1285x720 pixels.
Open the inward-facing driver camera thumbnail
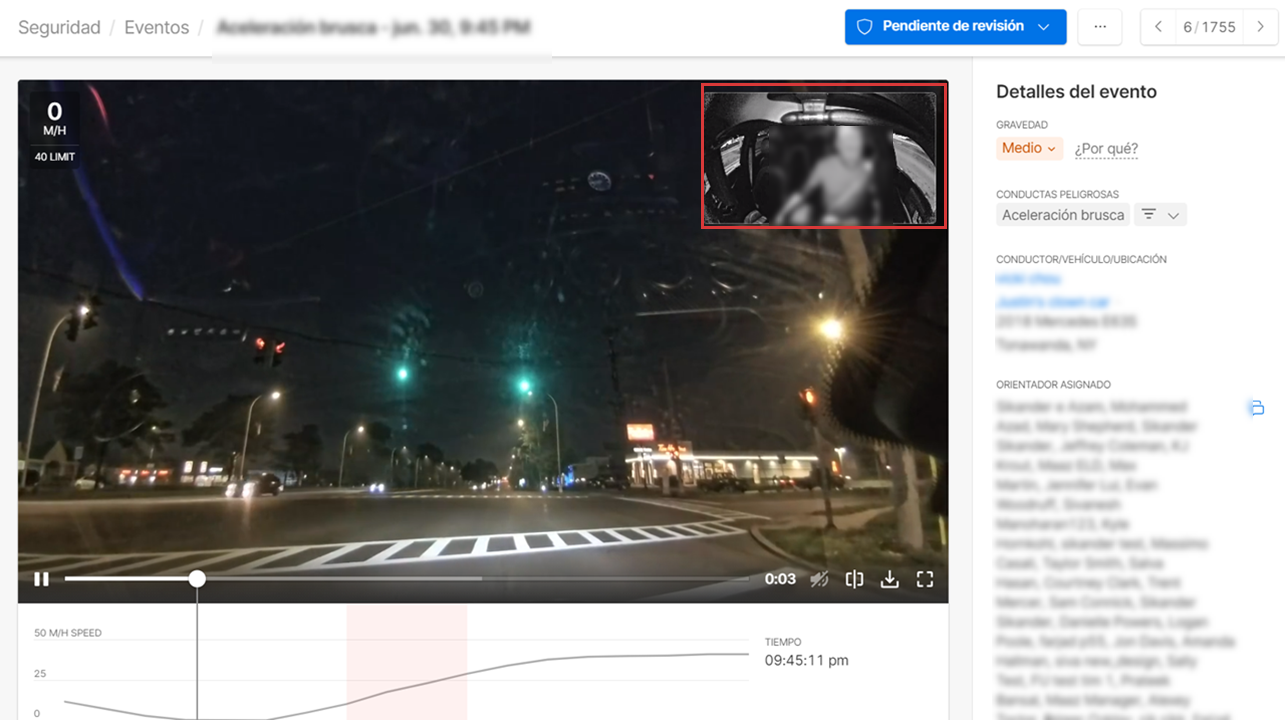823,157
